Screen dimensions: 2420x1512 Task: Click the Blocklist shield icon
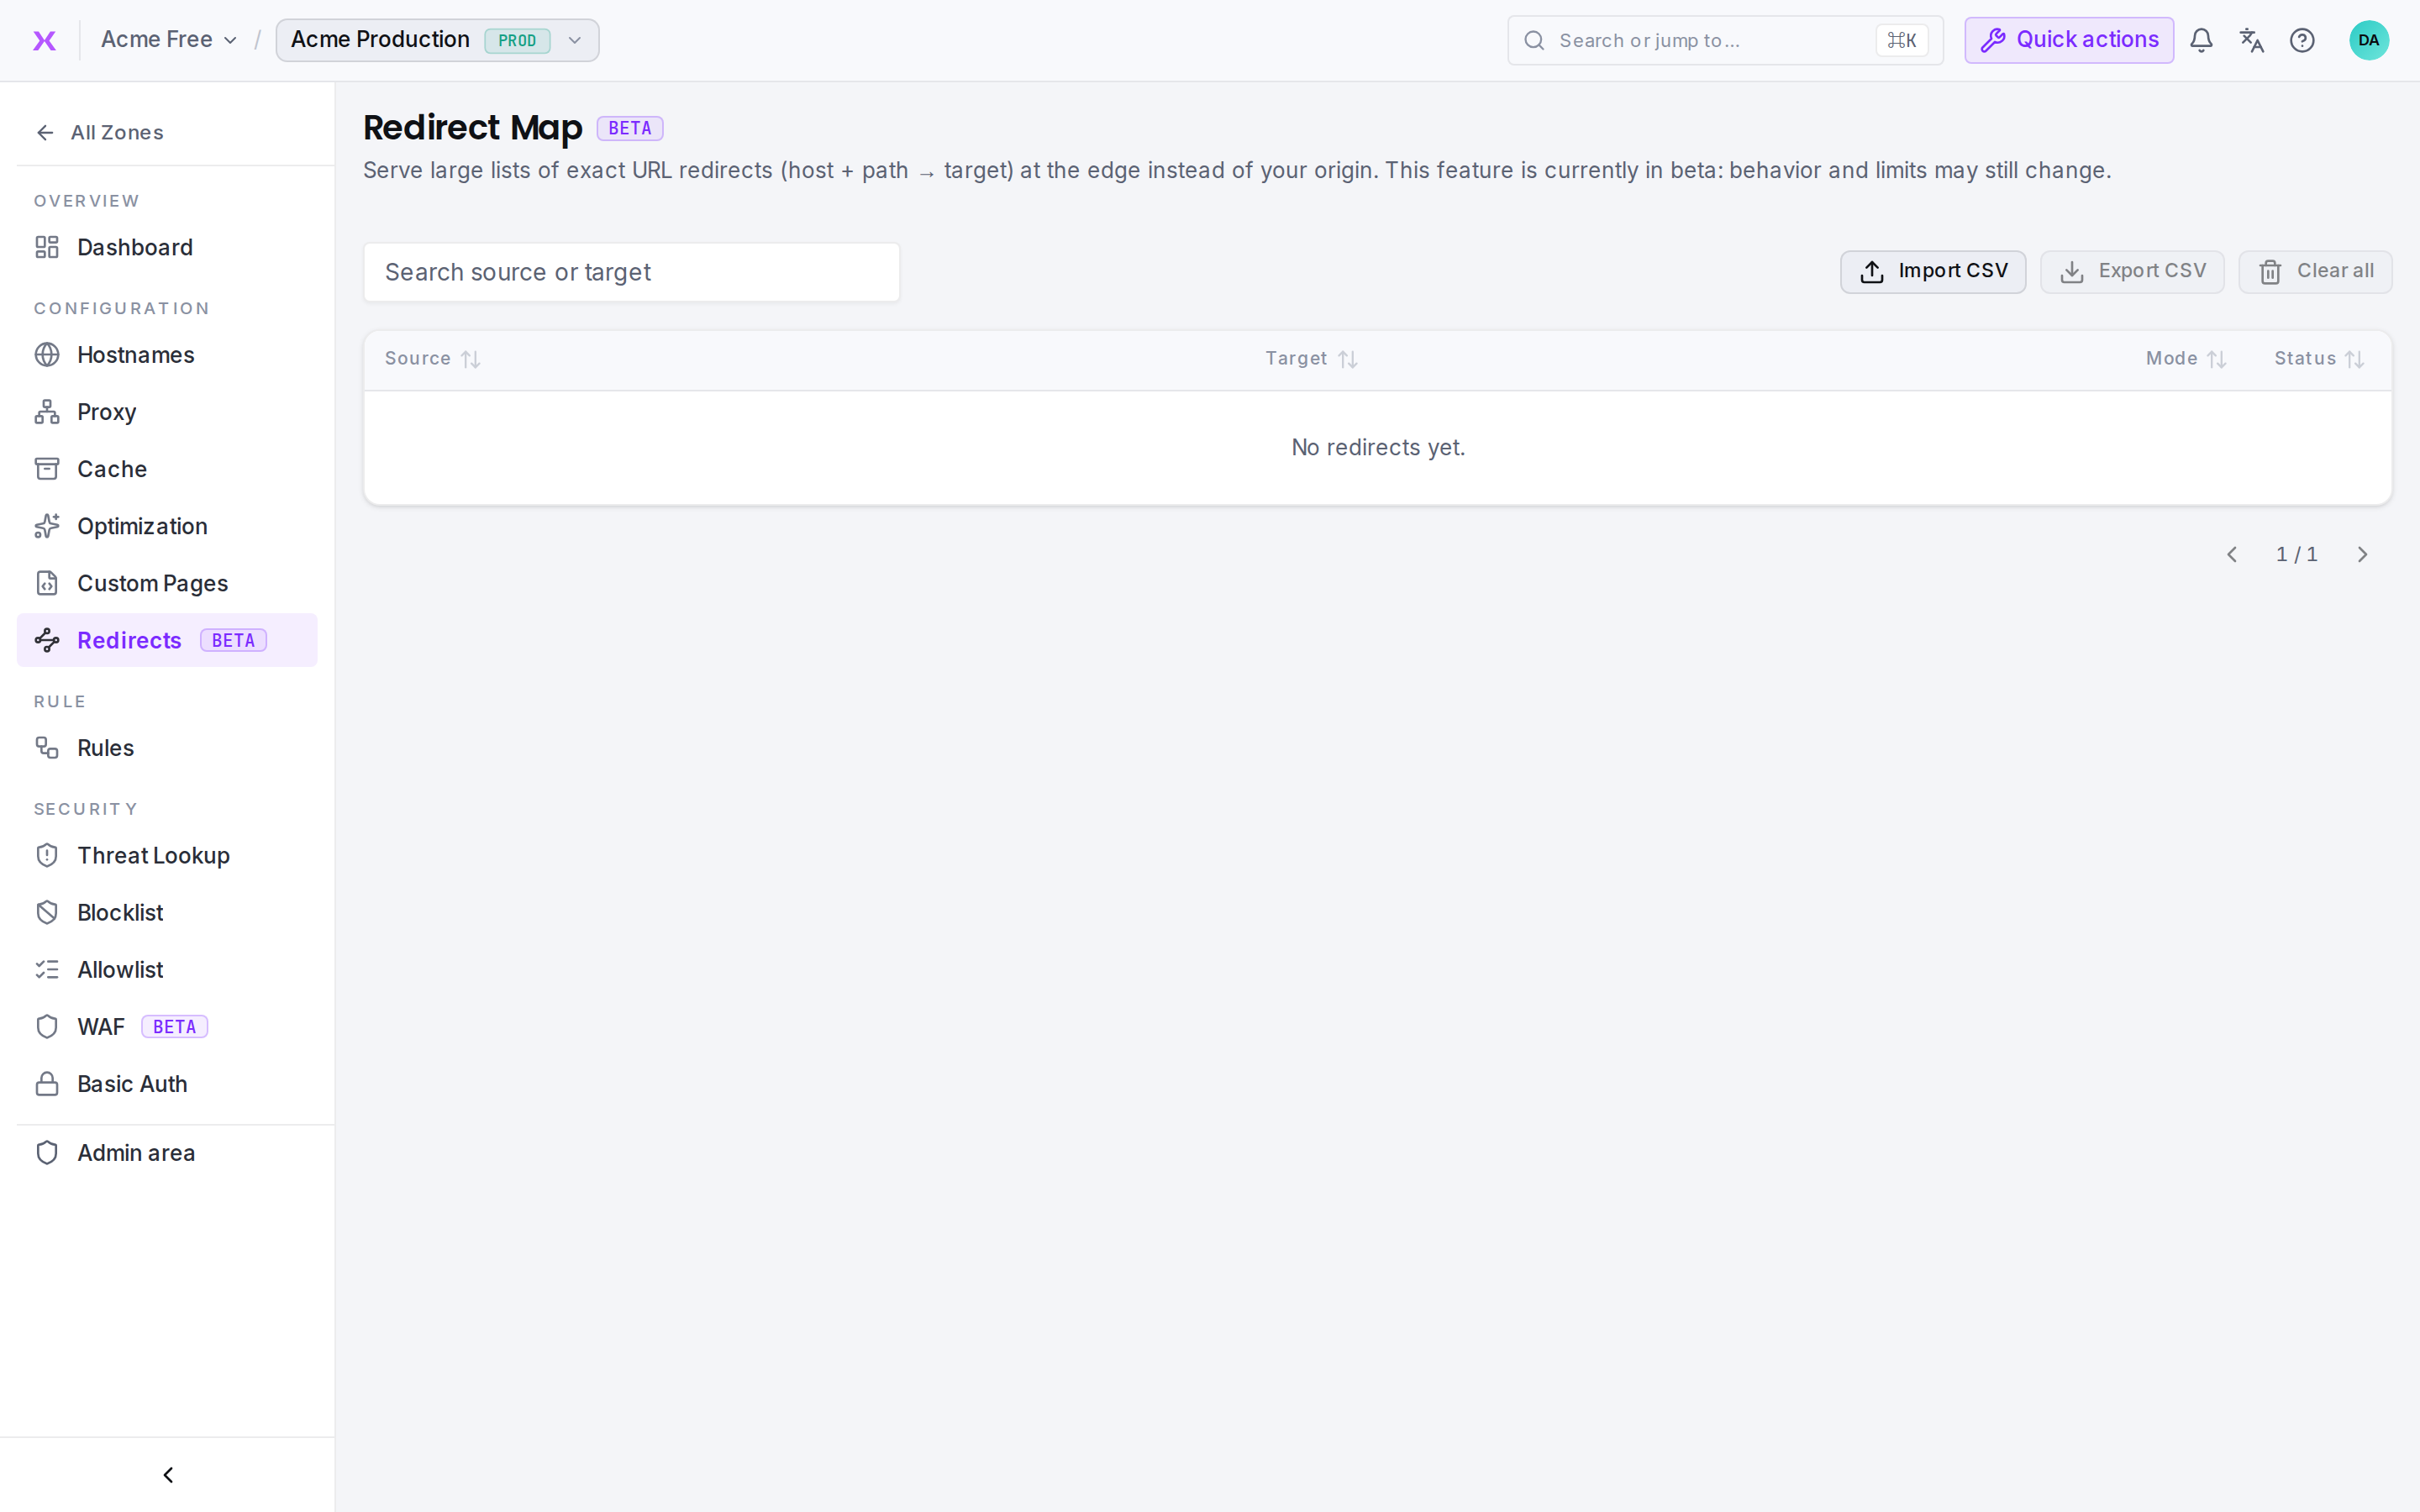(x=47, y=912)
